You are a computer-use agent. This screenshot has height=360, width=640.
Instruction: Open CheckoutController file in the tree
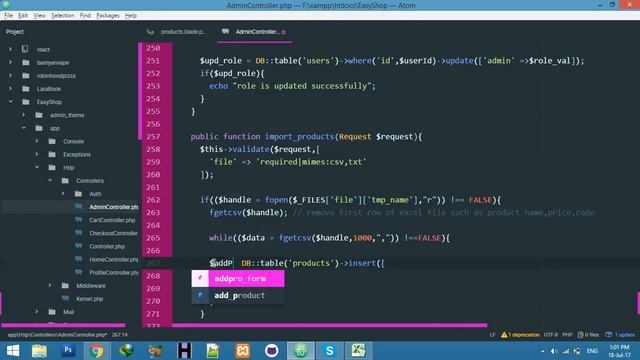coord(113,233)
